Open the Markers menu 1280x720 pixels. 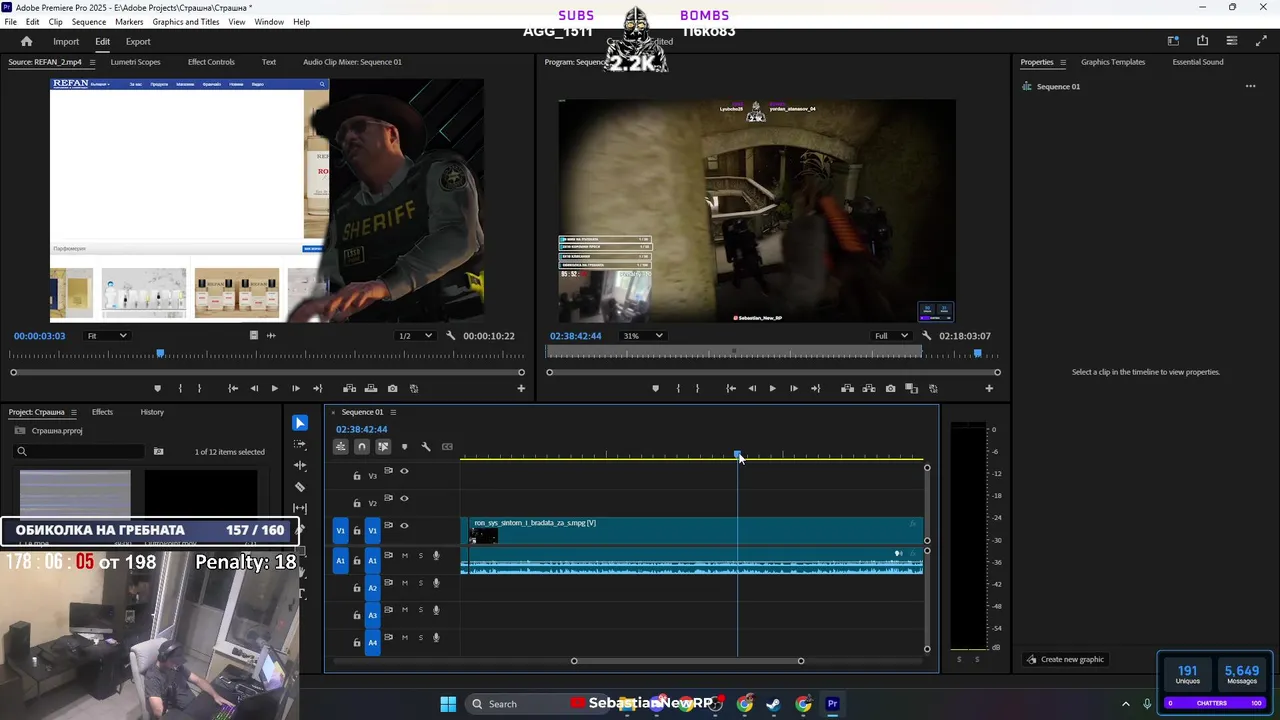(129, 22)
